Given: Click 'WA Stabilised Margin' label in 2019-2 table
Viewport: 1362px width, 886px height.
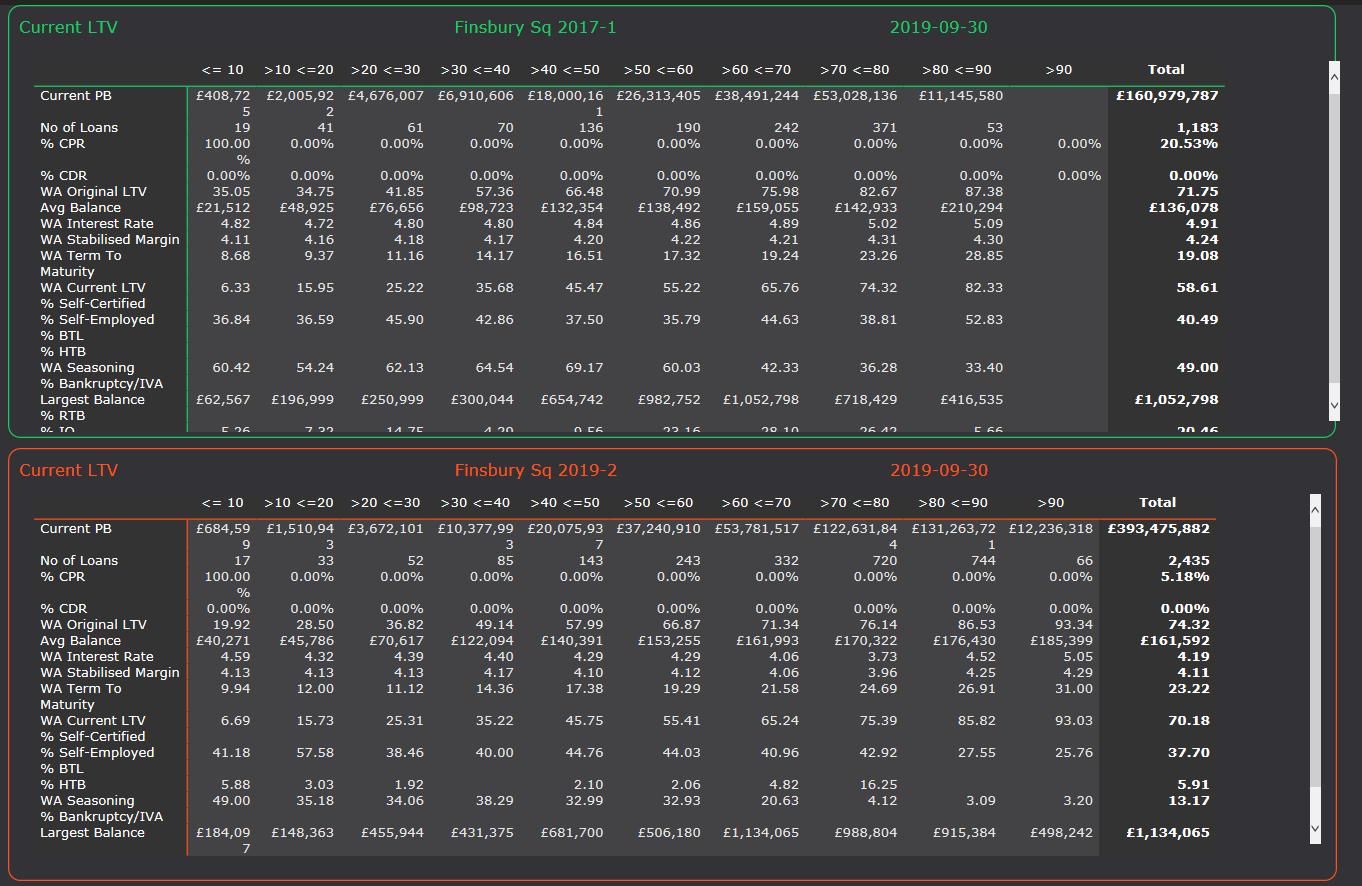Looking at the screenshot, I should coord(110,673).
